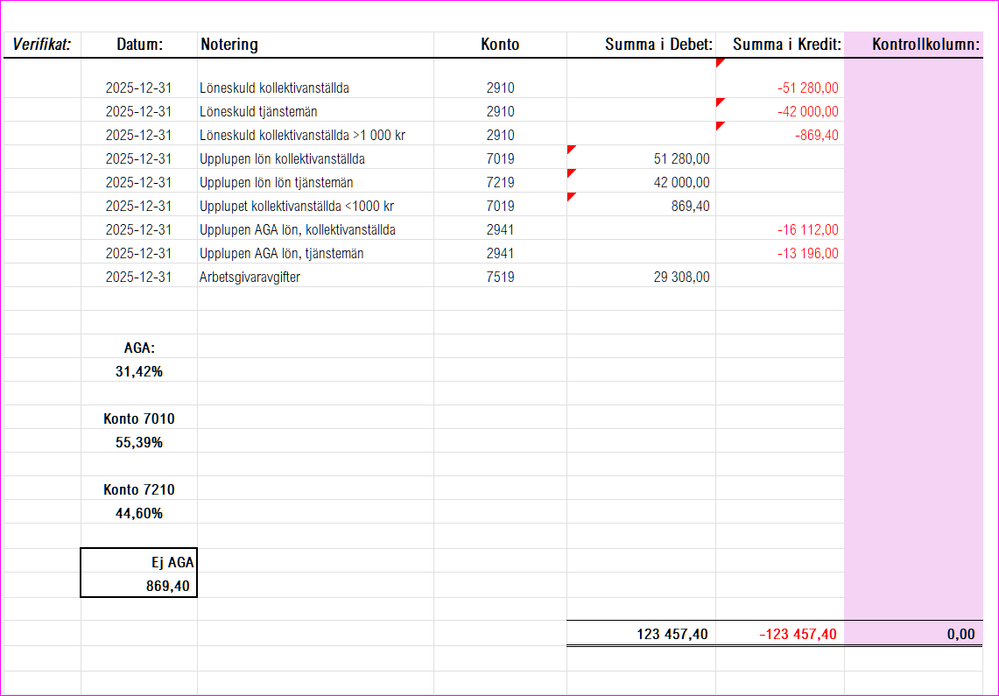Click comment marker on Löneskuld tjänstemän credit cell
The image size is (999, 696).
(720, 102)
